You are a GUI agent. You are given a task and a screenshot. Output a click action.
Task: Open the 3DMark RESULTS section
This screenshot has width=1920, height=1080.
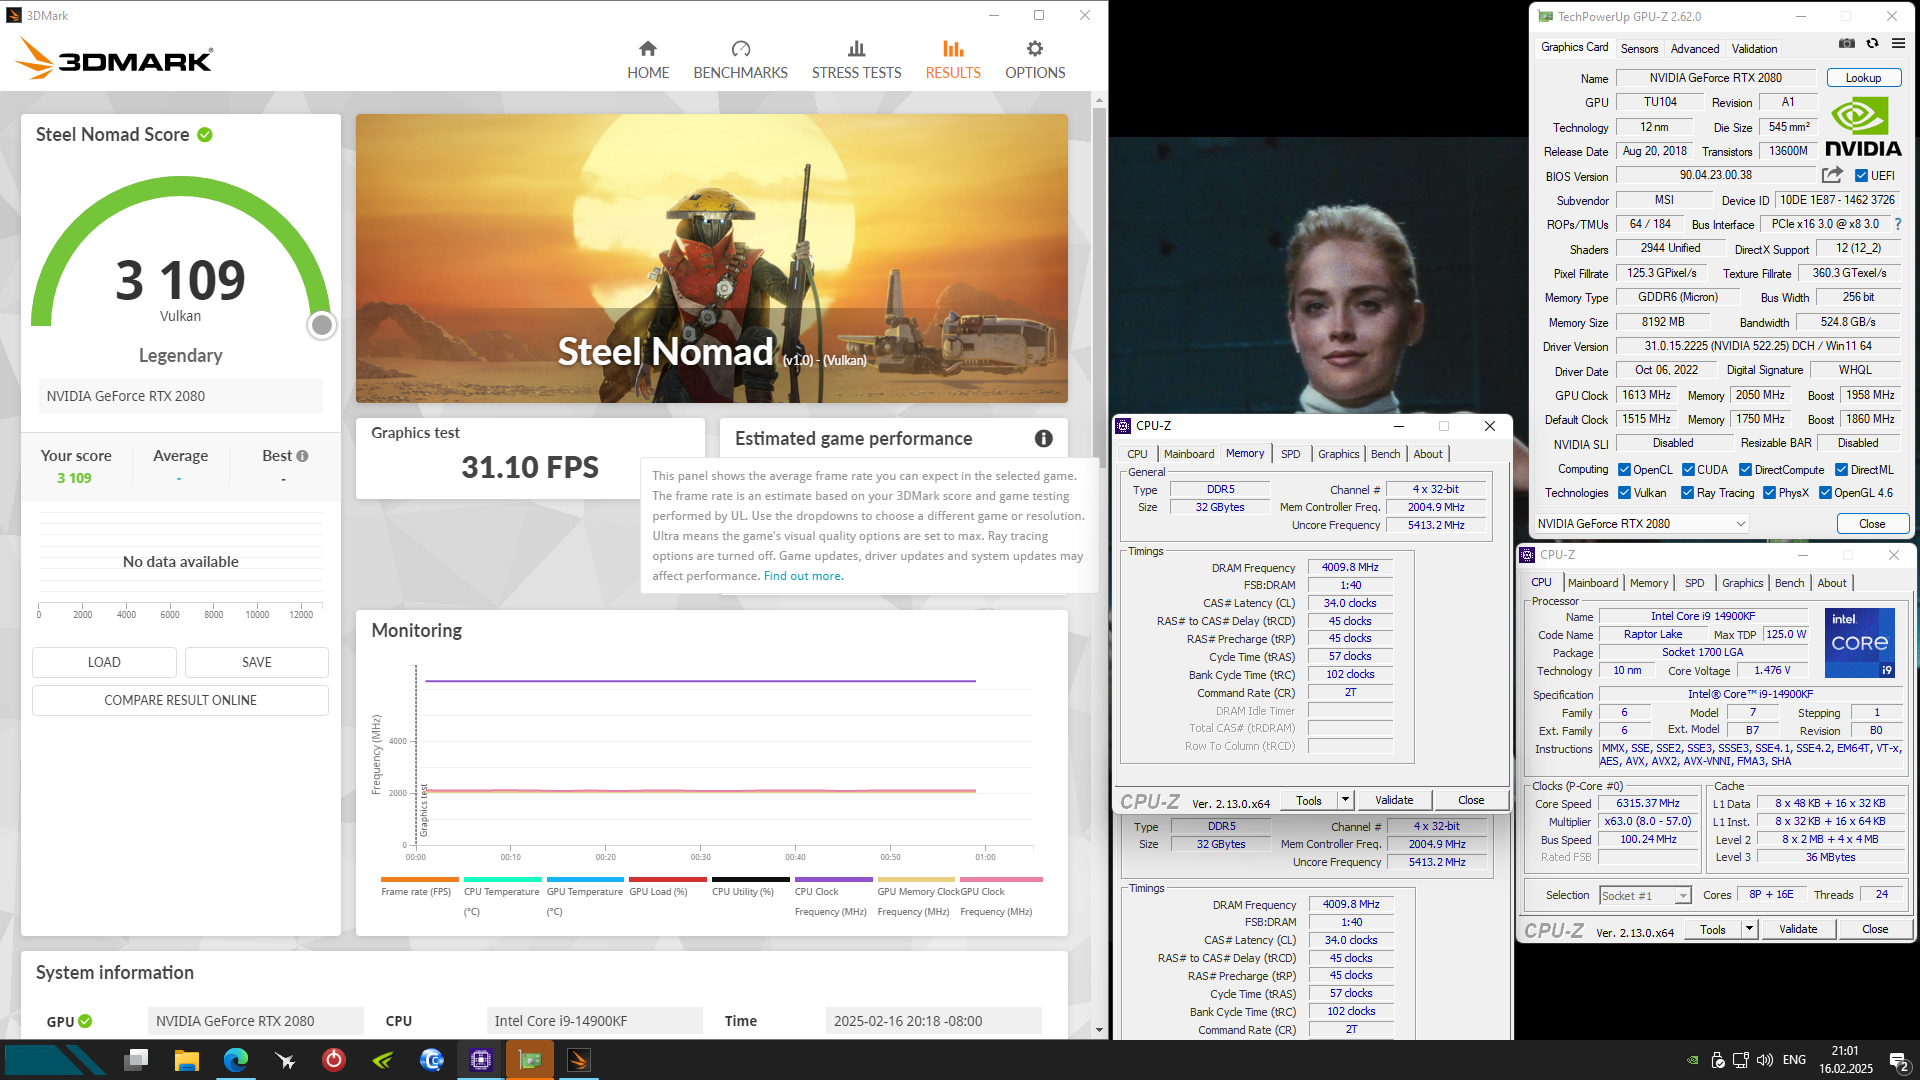tap(953, 60)
